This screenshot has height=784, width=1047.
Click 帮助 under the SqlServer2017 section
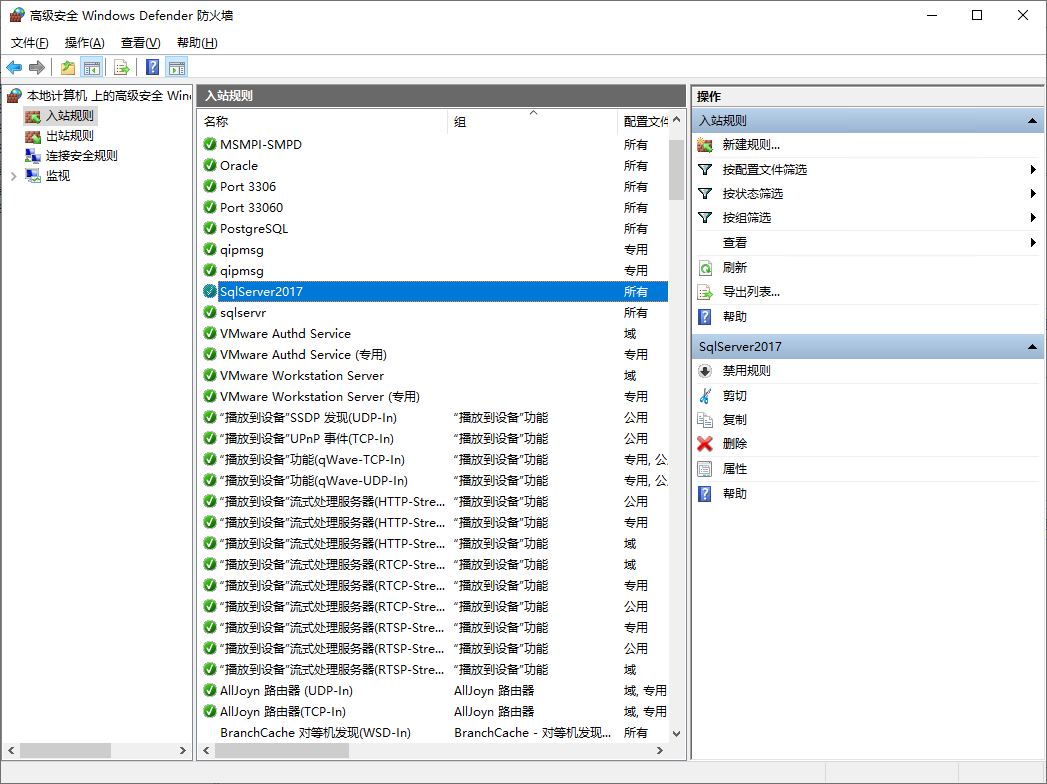pos(735,494)
